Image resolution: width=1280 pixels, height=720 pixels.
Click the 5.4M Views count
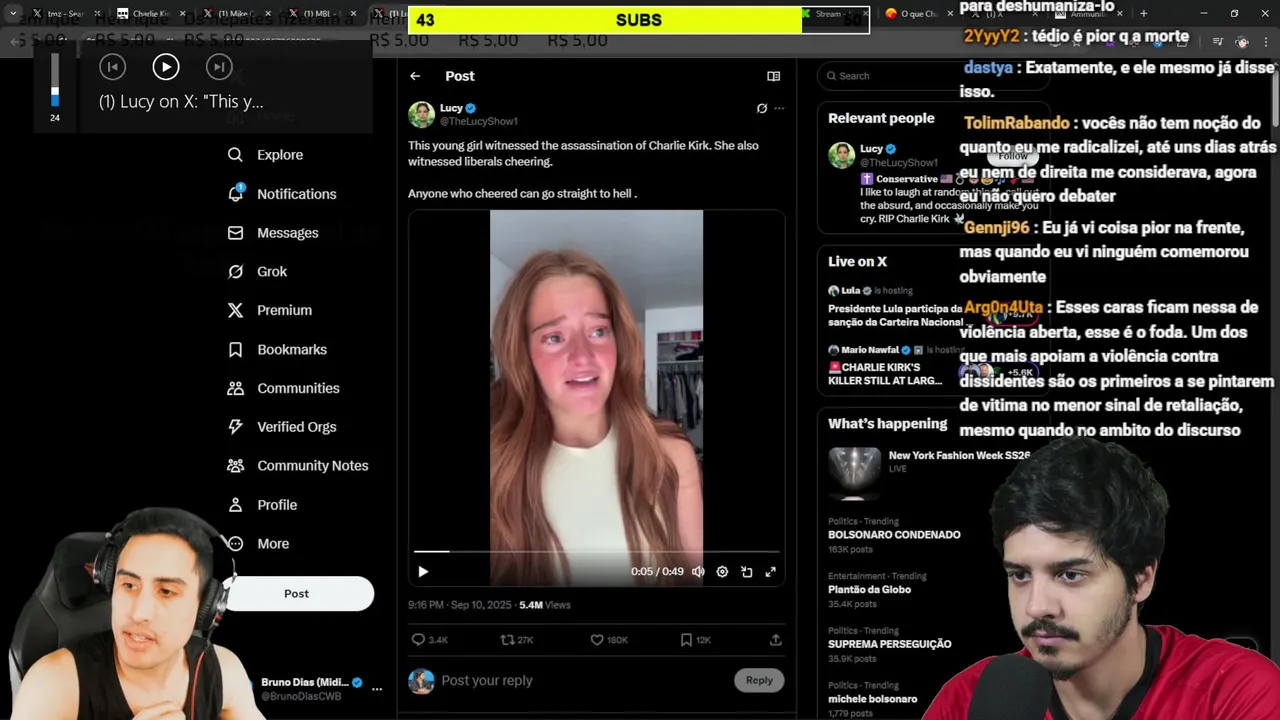click(x=544, y=605)
